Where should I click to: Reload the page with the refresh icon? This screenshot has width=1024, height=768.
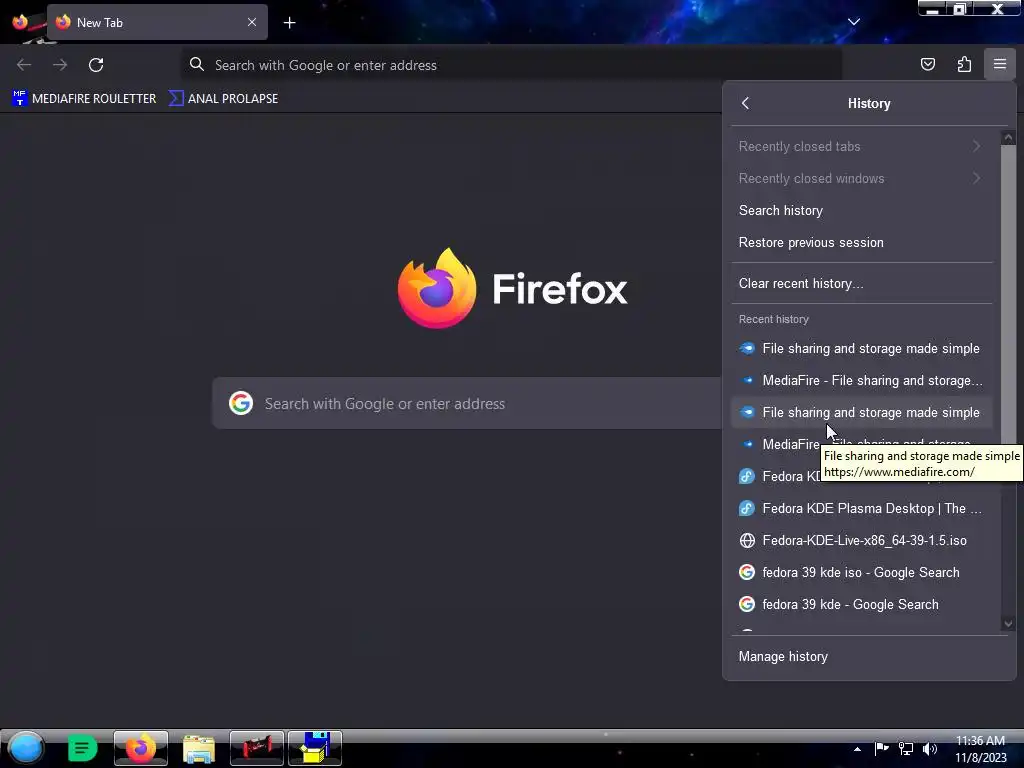tap(96, 65)
